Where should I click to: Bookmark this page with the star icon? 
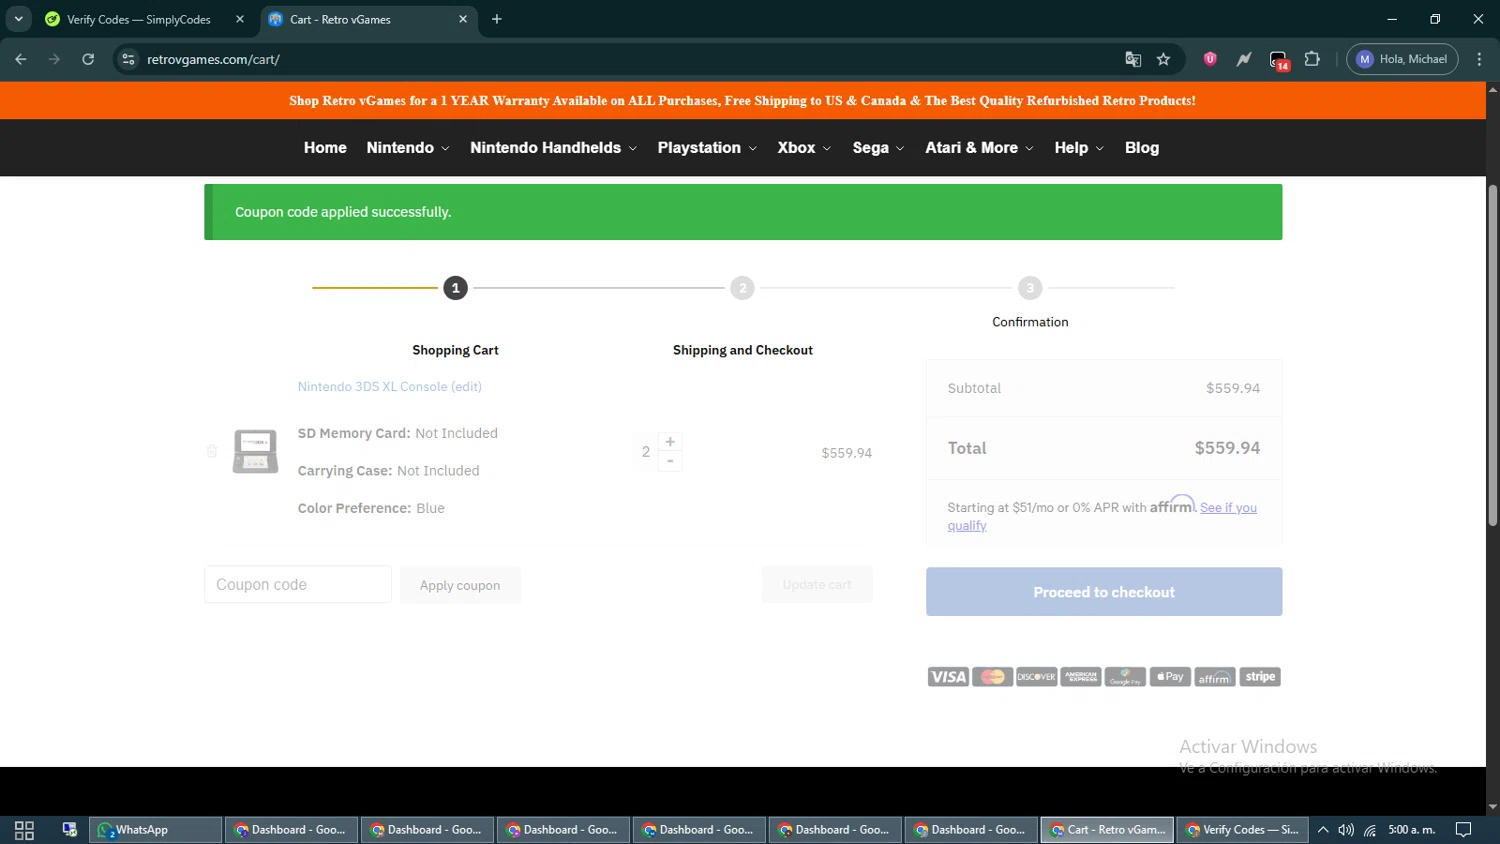[1163, 59]
